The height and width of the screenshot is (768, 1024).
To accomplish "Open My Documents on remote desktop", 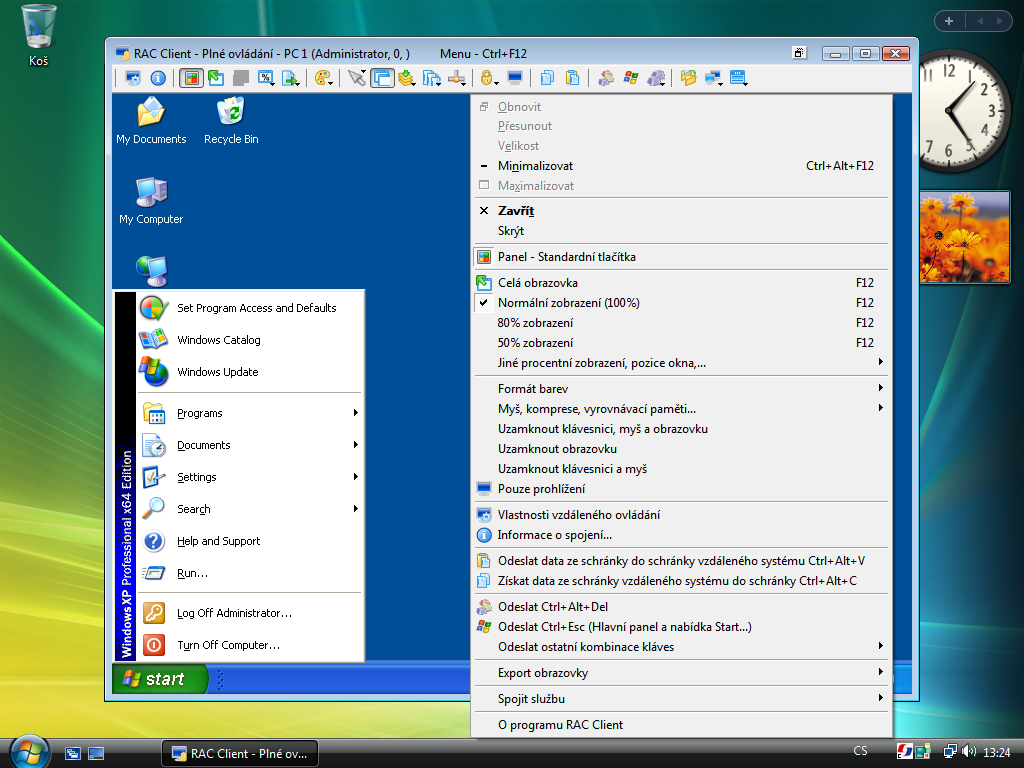I will click(151, 120).
